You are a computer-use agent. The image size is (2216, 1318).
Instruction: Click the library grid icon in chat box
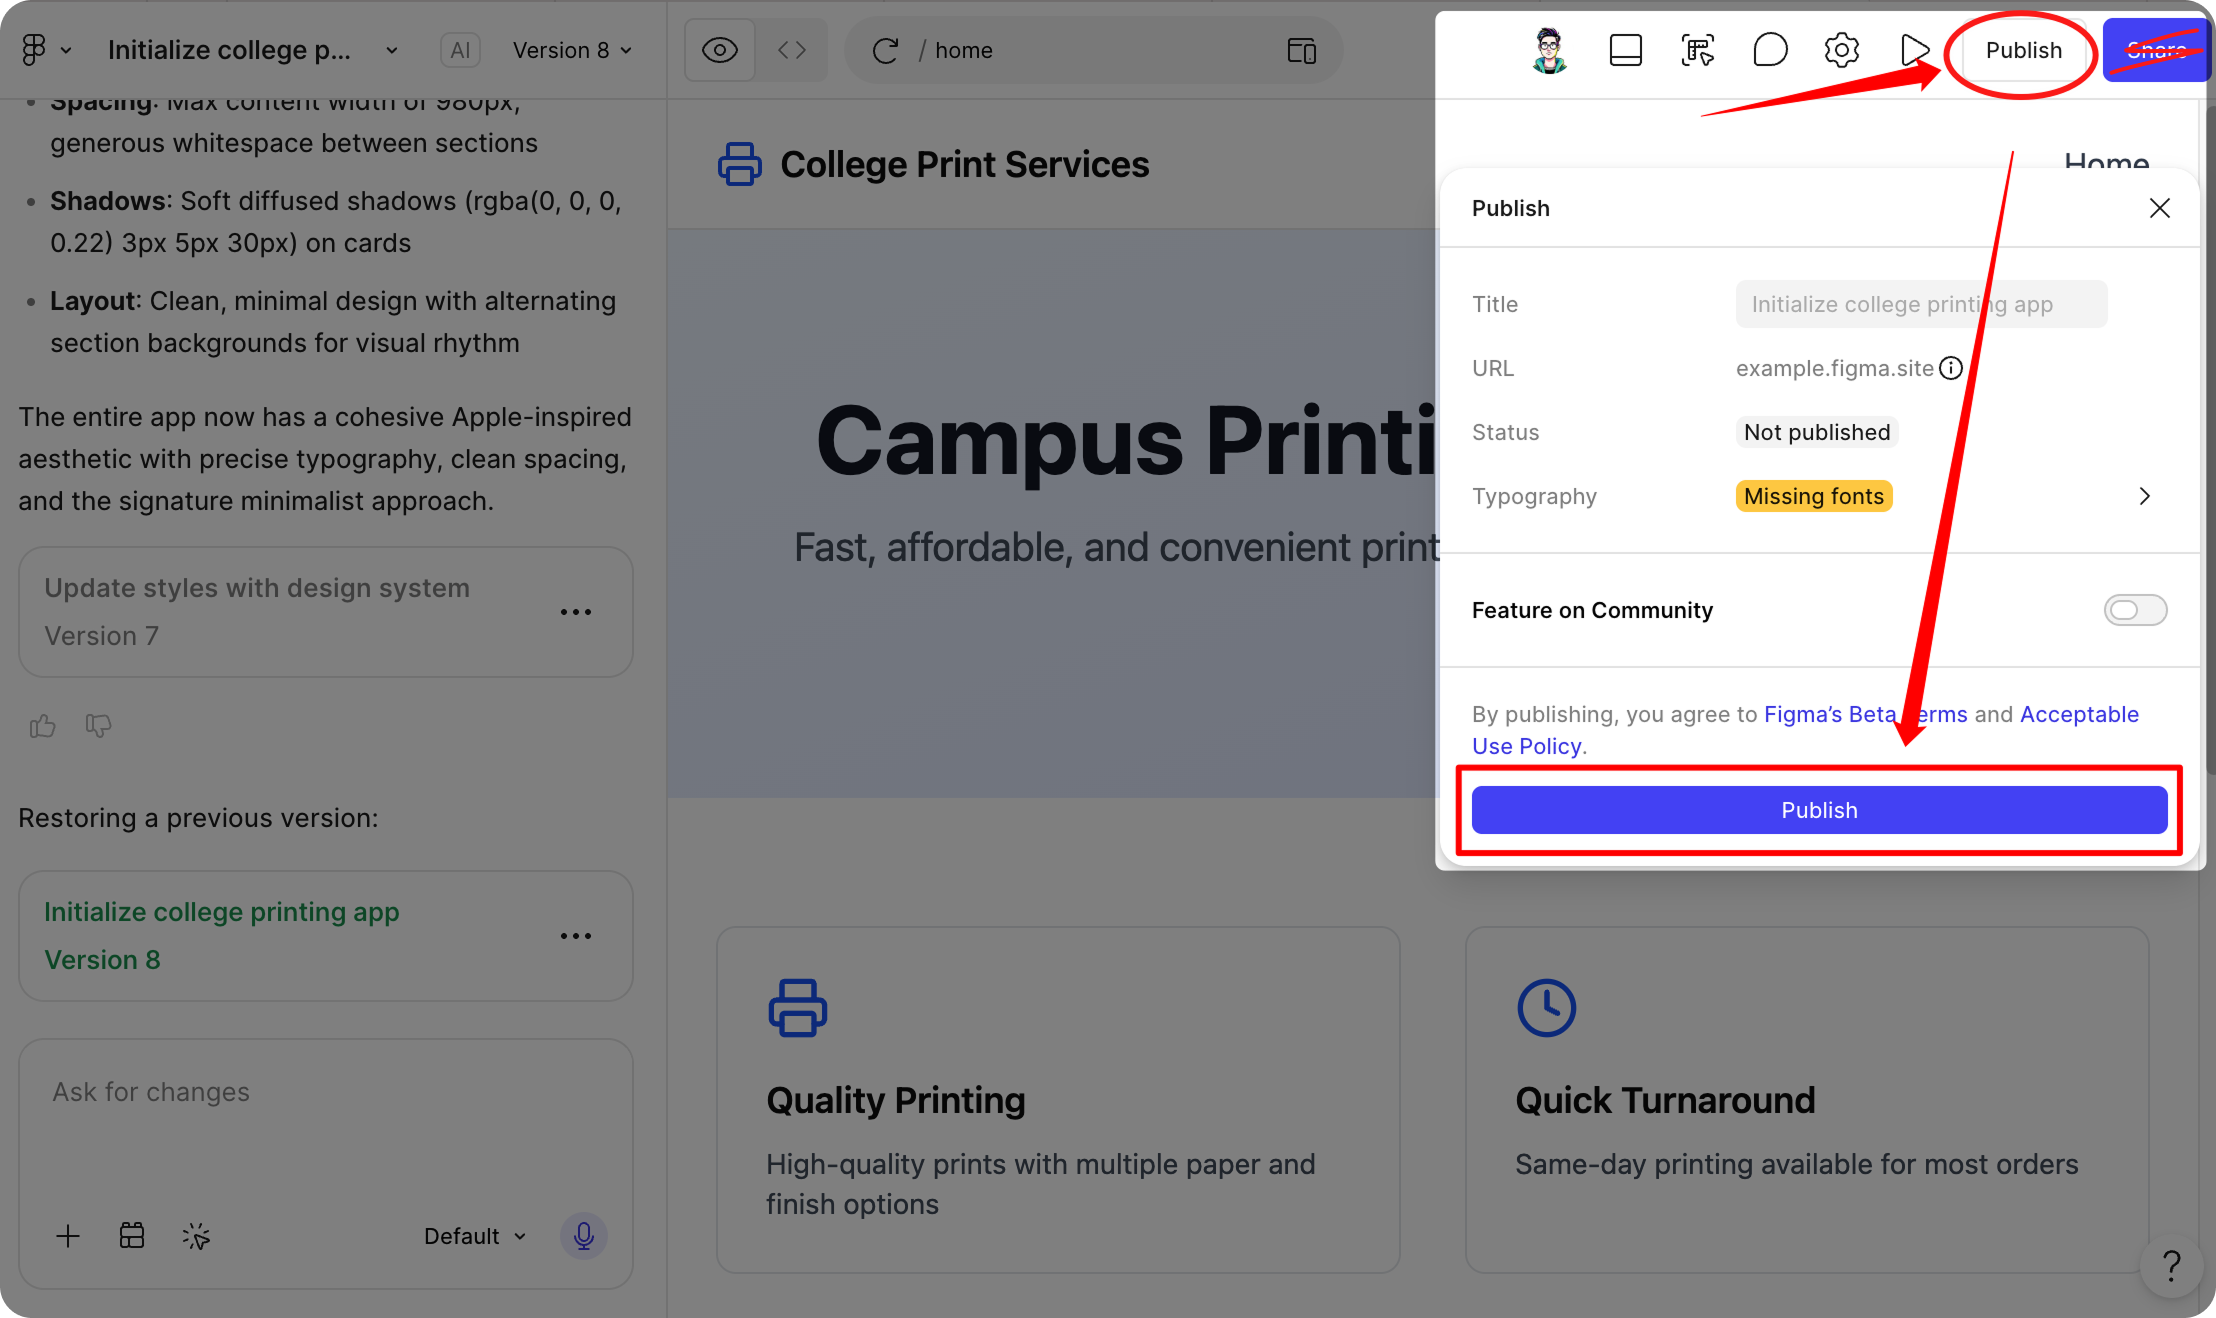(132, 1236)
